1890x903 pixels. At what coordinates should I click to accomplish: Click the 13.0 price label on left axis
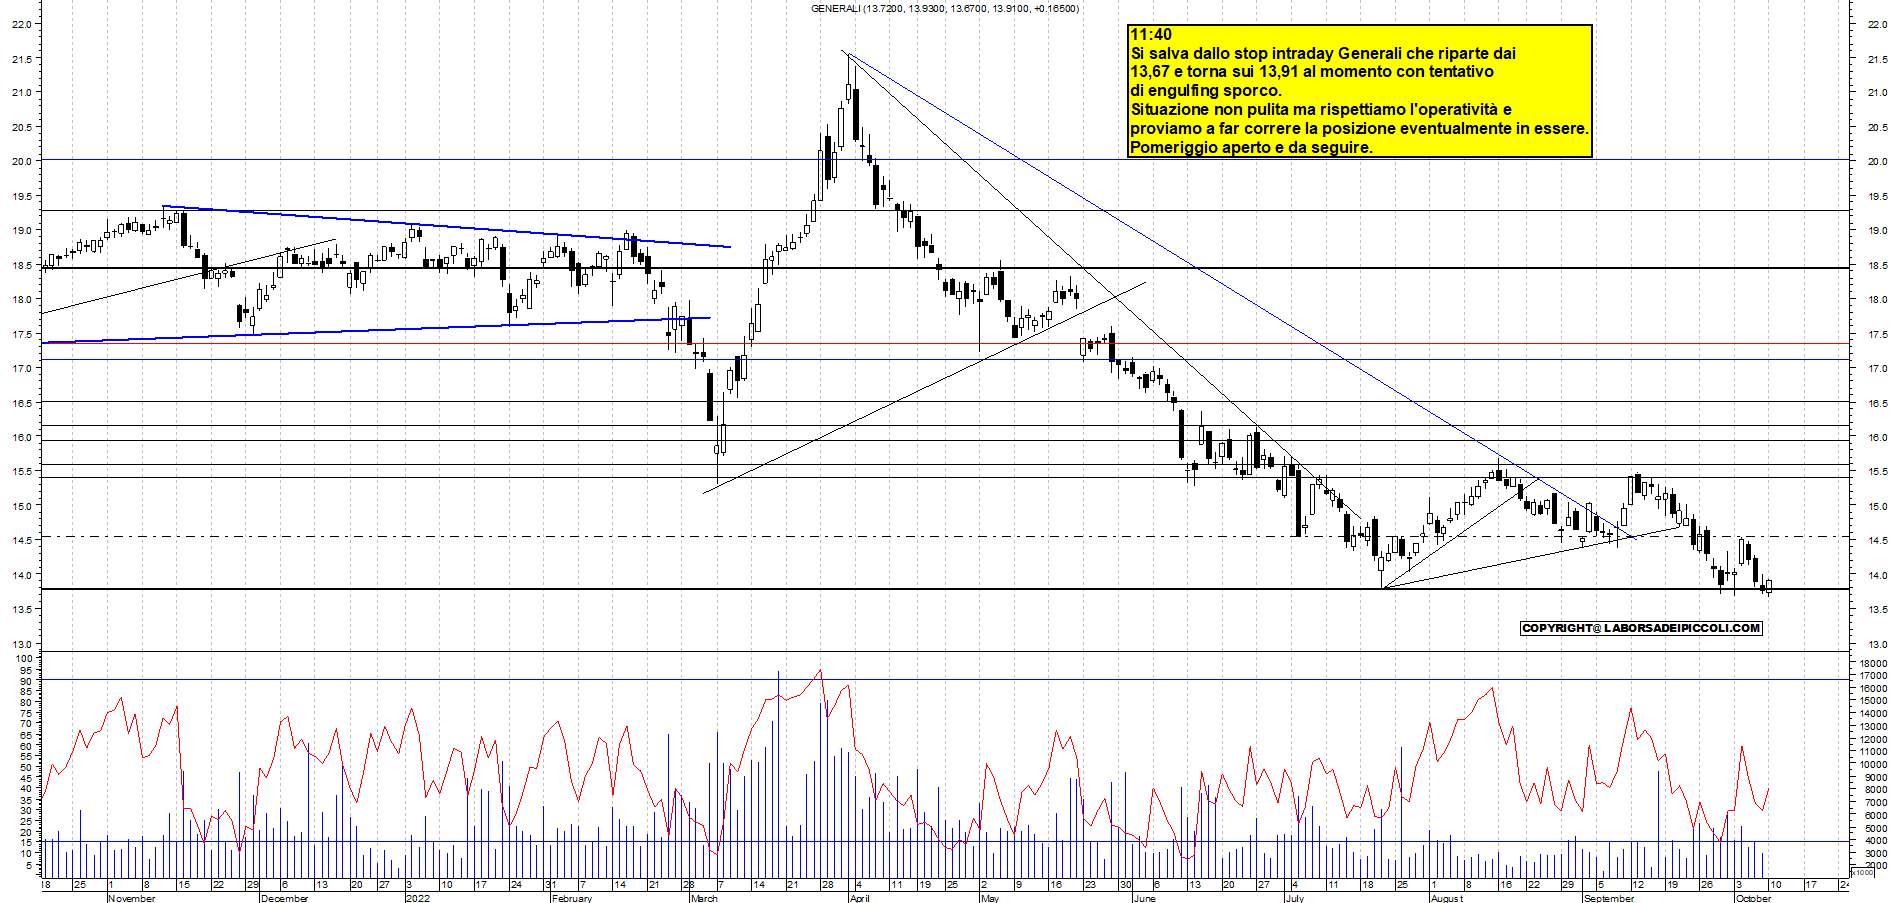(21, 645)
